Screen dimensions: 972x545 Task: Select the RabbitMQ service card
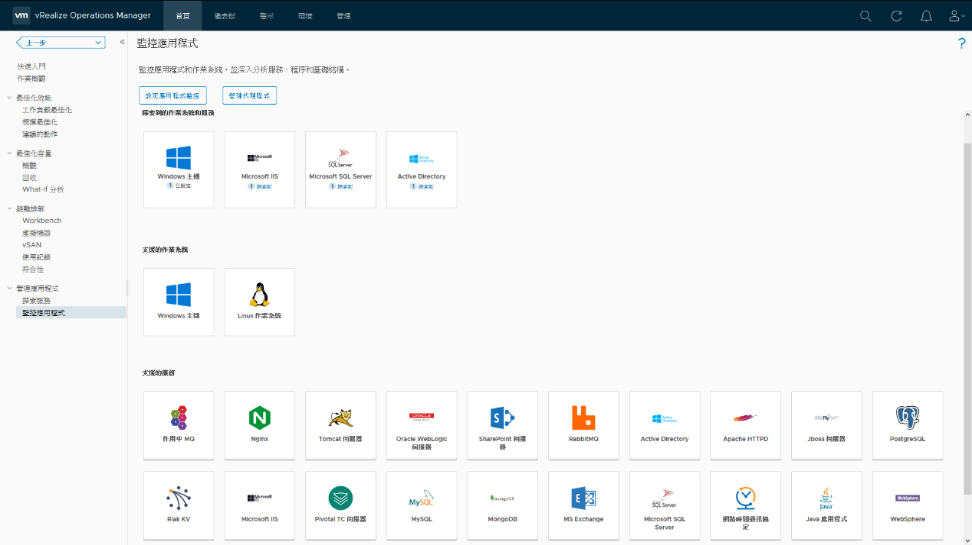[x=583, y=425]
